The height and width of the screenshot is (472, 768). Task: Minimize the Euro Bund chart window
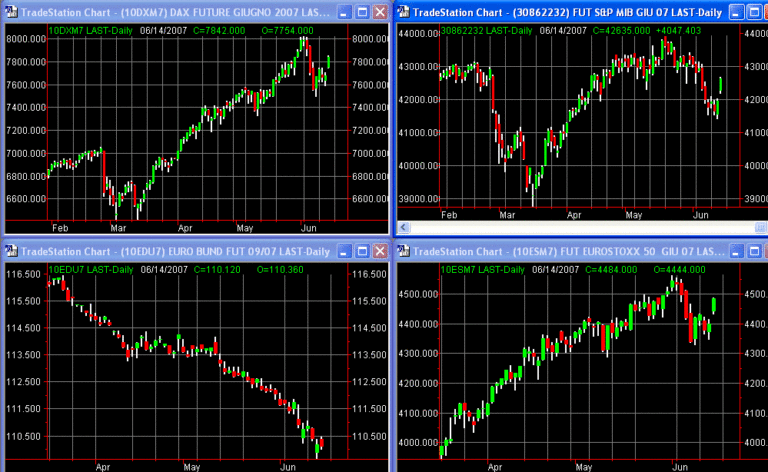pyautogui.click(x=346, y=251)
